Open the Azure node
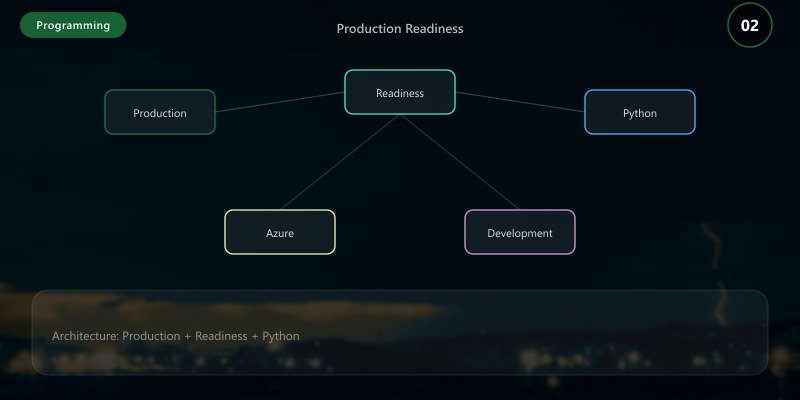The image size is (800, 400). (280, 232)
